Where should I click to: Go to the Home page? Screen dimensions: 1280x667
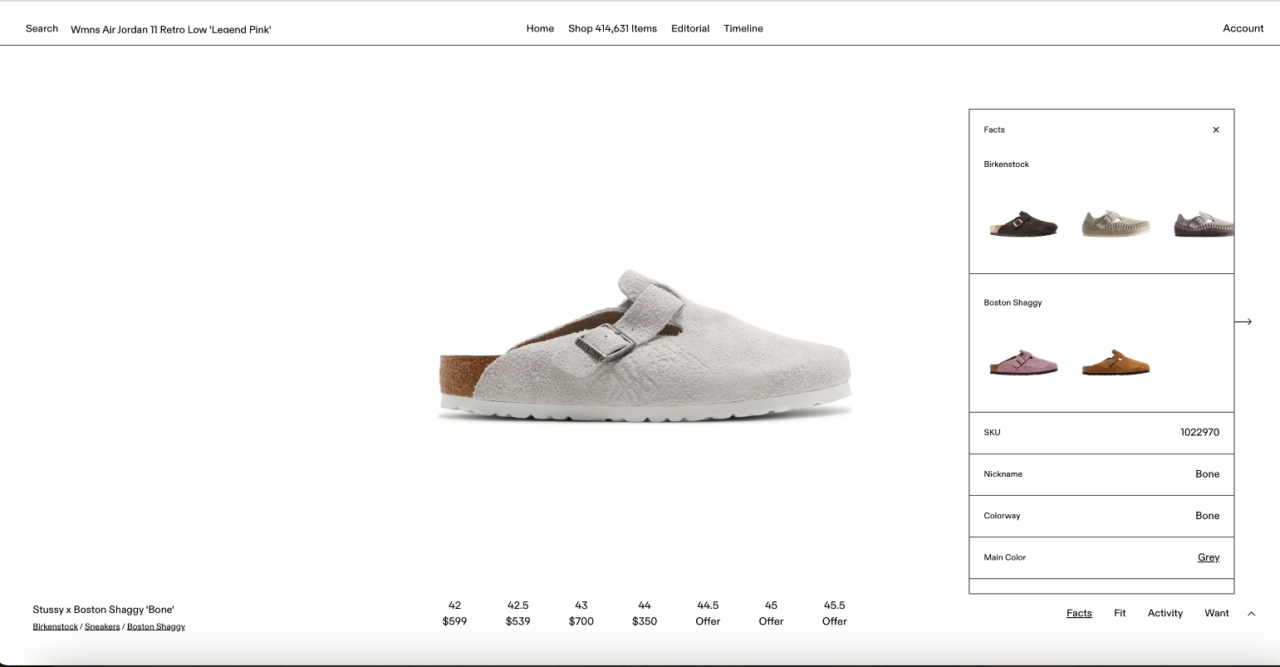tap(540, 29)
